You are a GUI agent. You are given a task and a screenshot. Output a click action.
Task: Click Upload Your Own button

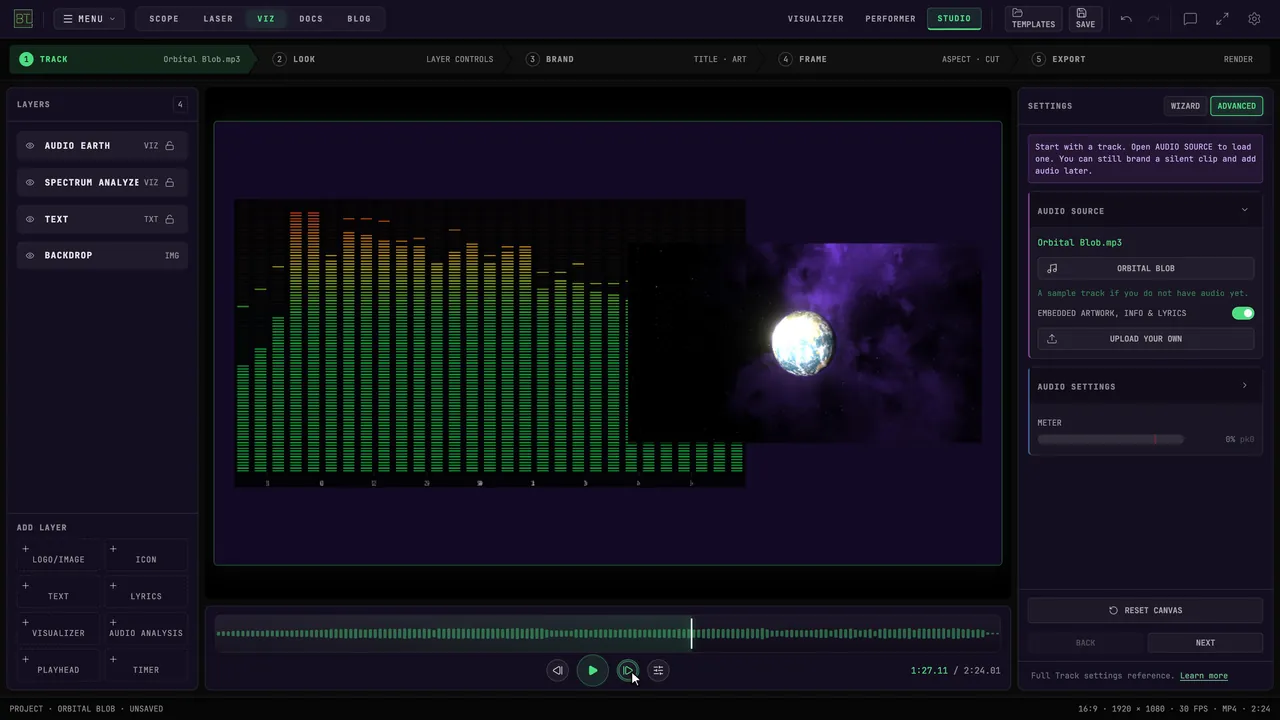tap(1146, 339)
